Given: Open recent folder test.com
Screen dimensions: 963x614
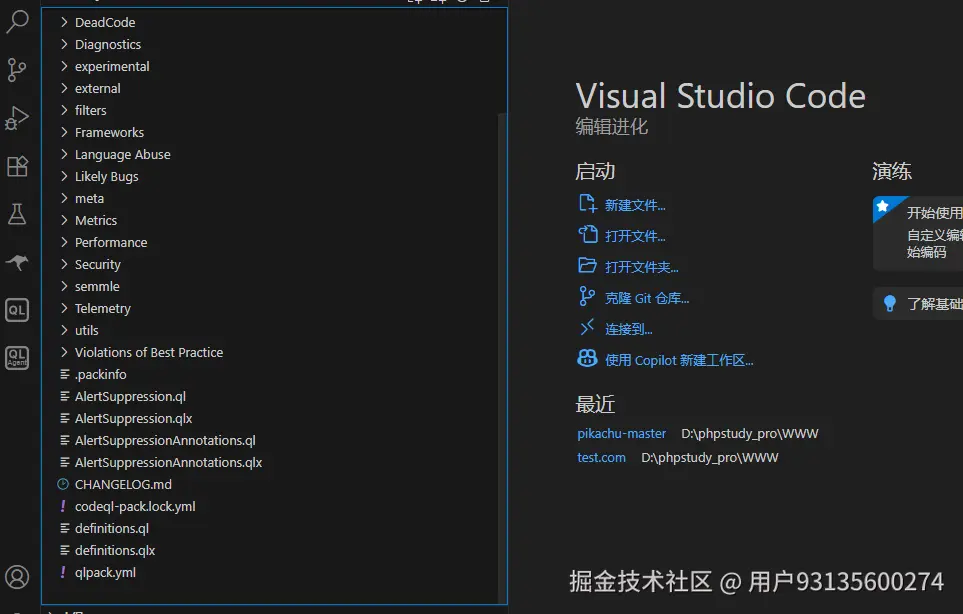Looking at the screenshot, I should point(601,457).
